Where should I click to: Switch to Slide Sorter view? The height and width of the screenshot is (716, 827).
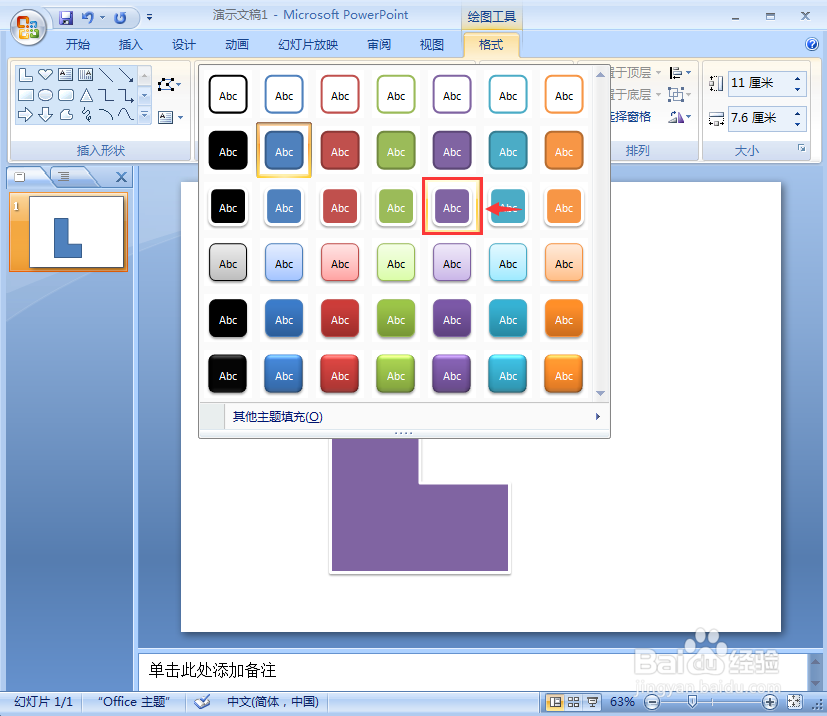coord(574,702)
